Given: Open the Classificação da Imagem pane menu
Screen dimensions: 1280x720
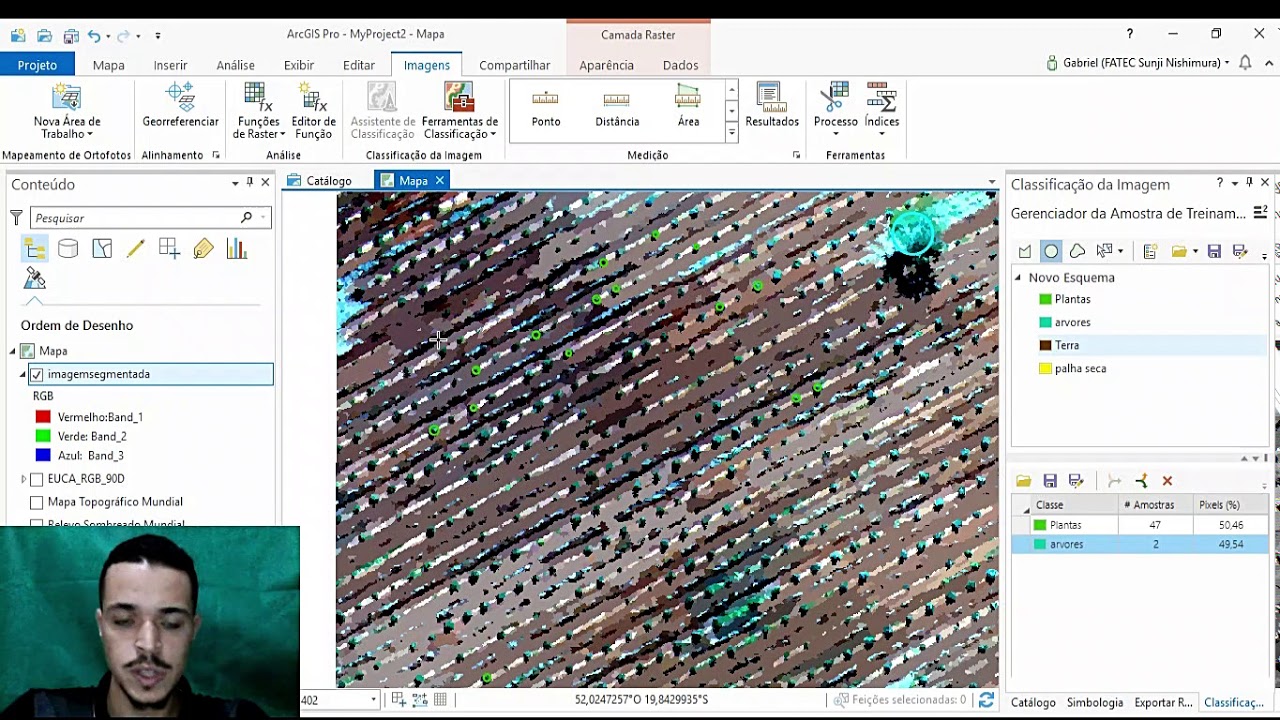Looking at the screenshot, I should point(1235,183).
